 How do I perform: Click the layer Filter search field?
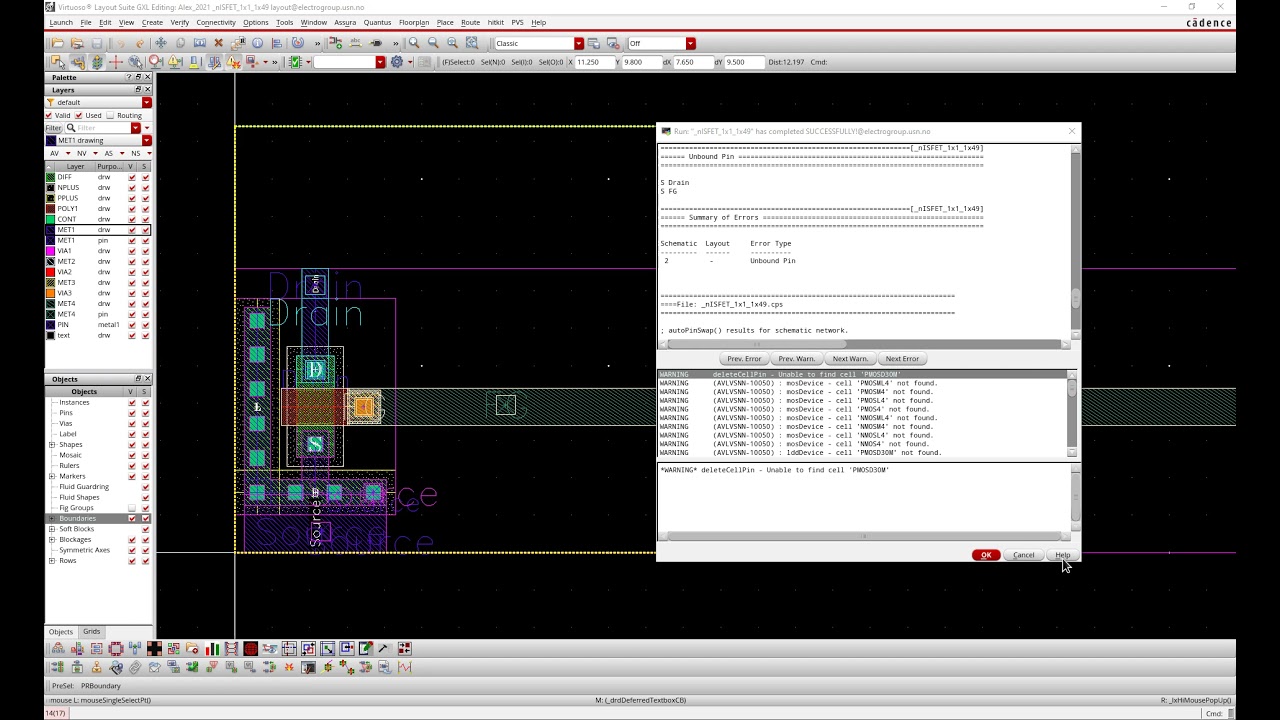tap(103, 128)
